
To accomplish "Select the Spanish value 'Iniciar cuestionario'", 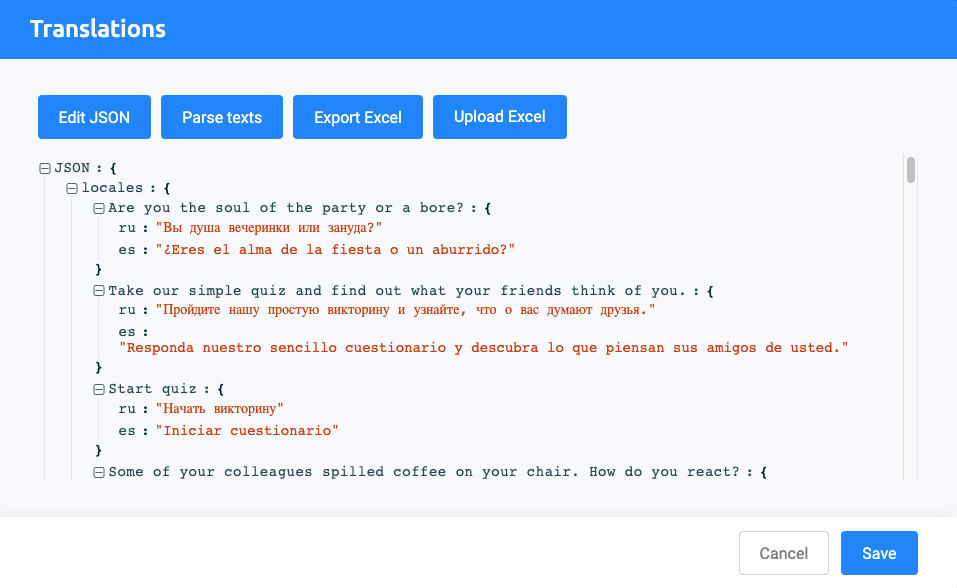I will (x=247, y=431).
